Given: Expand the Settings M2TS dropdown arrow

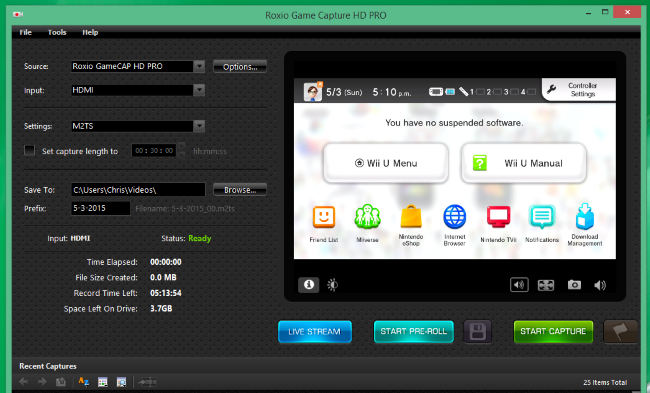Looking at the screenshot, I should click(199, 126).
